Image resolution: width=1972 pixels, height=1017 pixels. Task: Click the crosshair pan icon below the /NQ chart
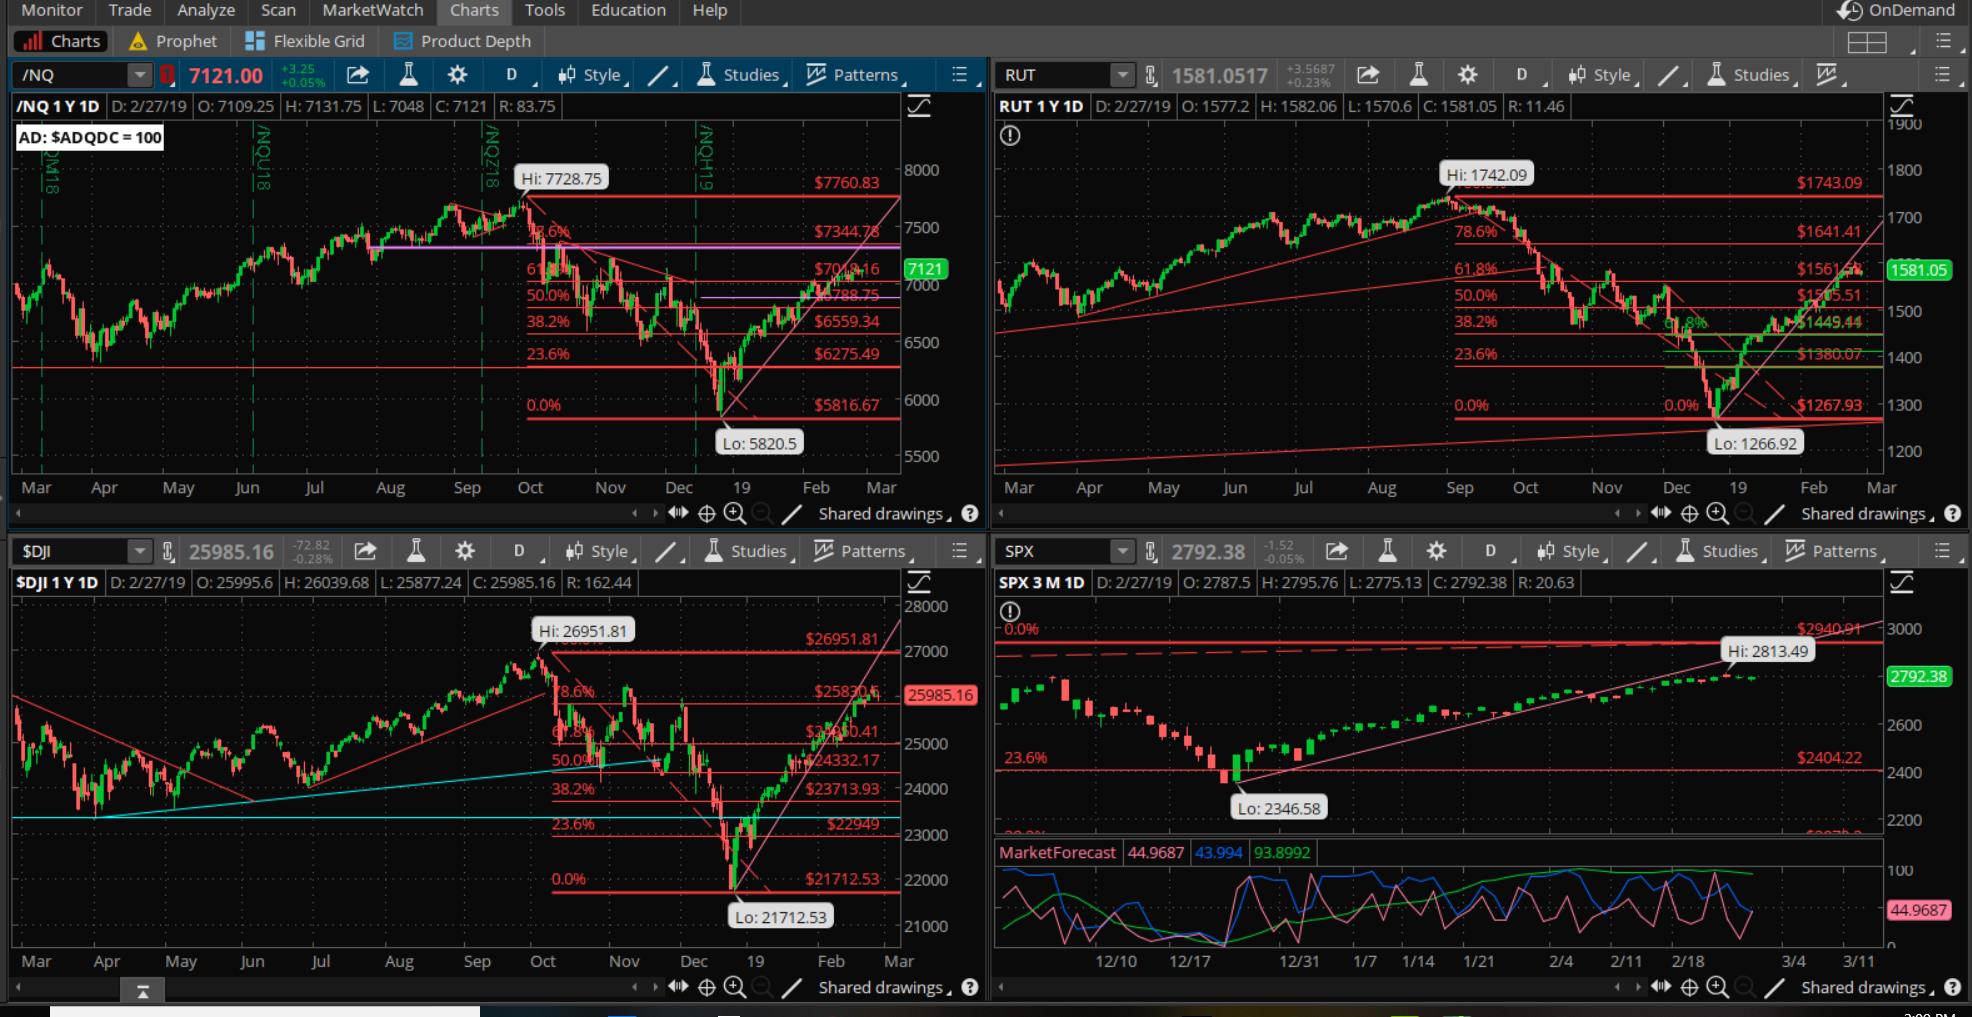[706, 513]
